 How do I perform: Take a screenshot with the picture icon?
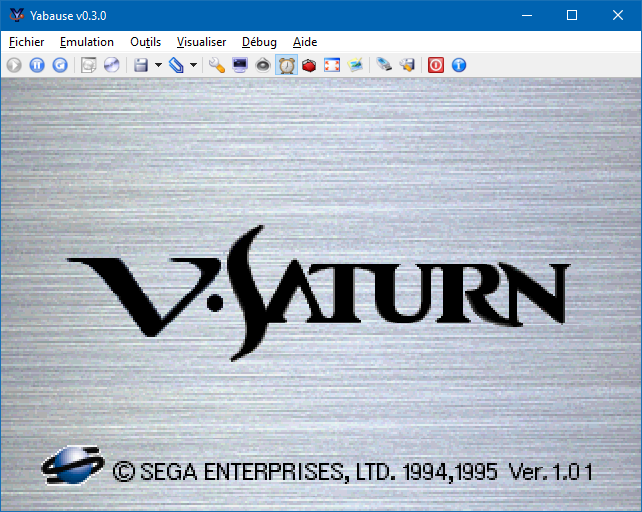pyautogui.click(x=355, y=65)
